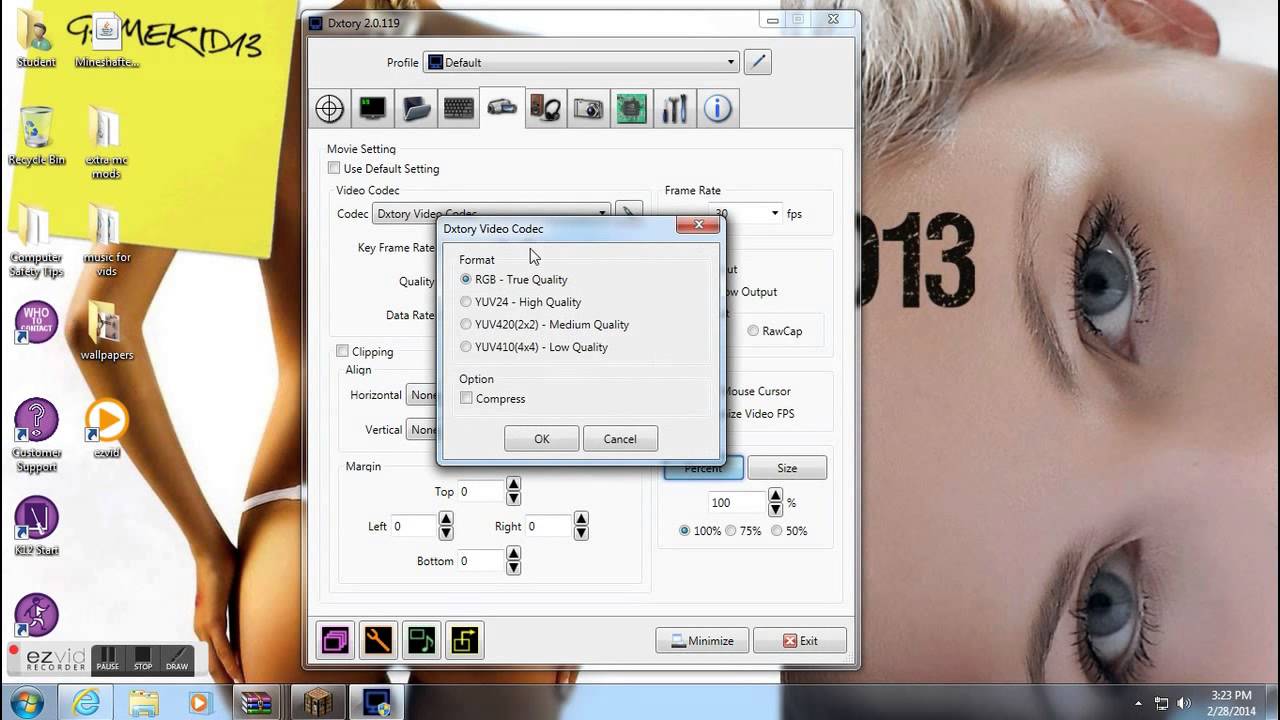This screenshot has width=1280, height=720.
Task: Click the green screen-and-music-note icon in Dxtory
Action: tap(422, 640)
